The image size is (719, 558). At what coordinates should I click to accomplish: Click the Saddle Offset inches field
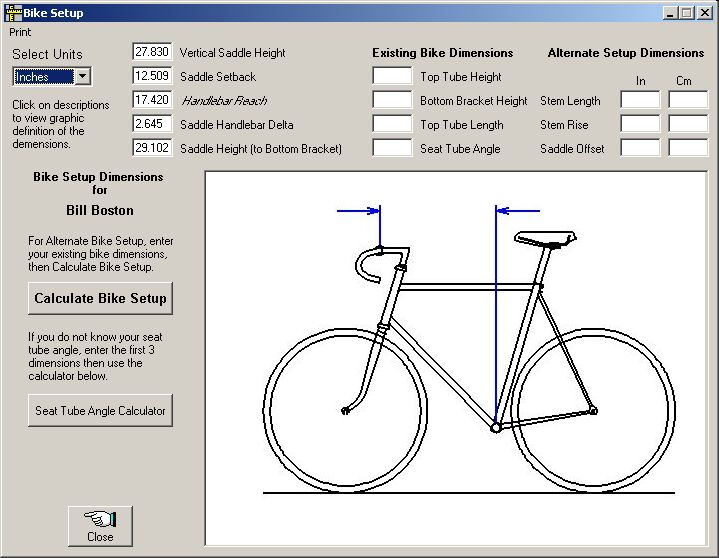[x=641, y=148]
